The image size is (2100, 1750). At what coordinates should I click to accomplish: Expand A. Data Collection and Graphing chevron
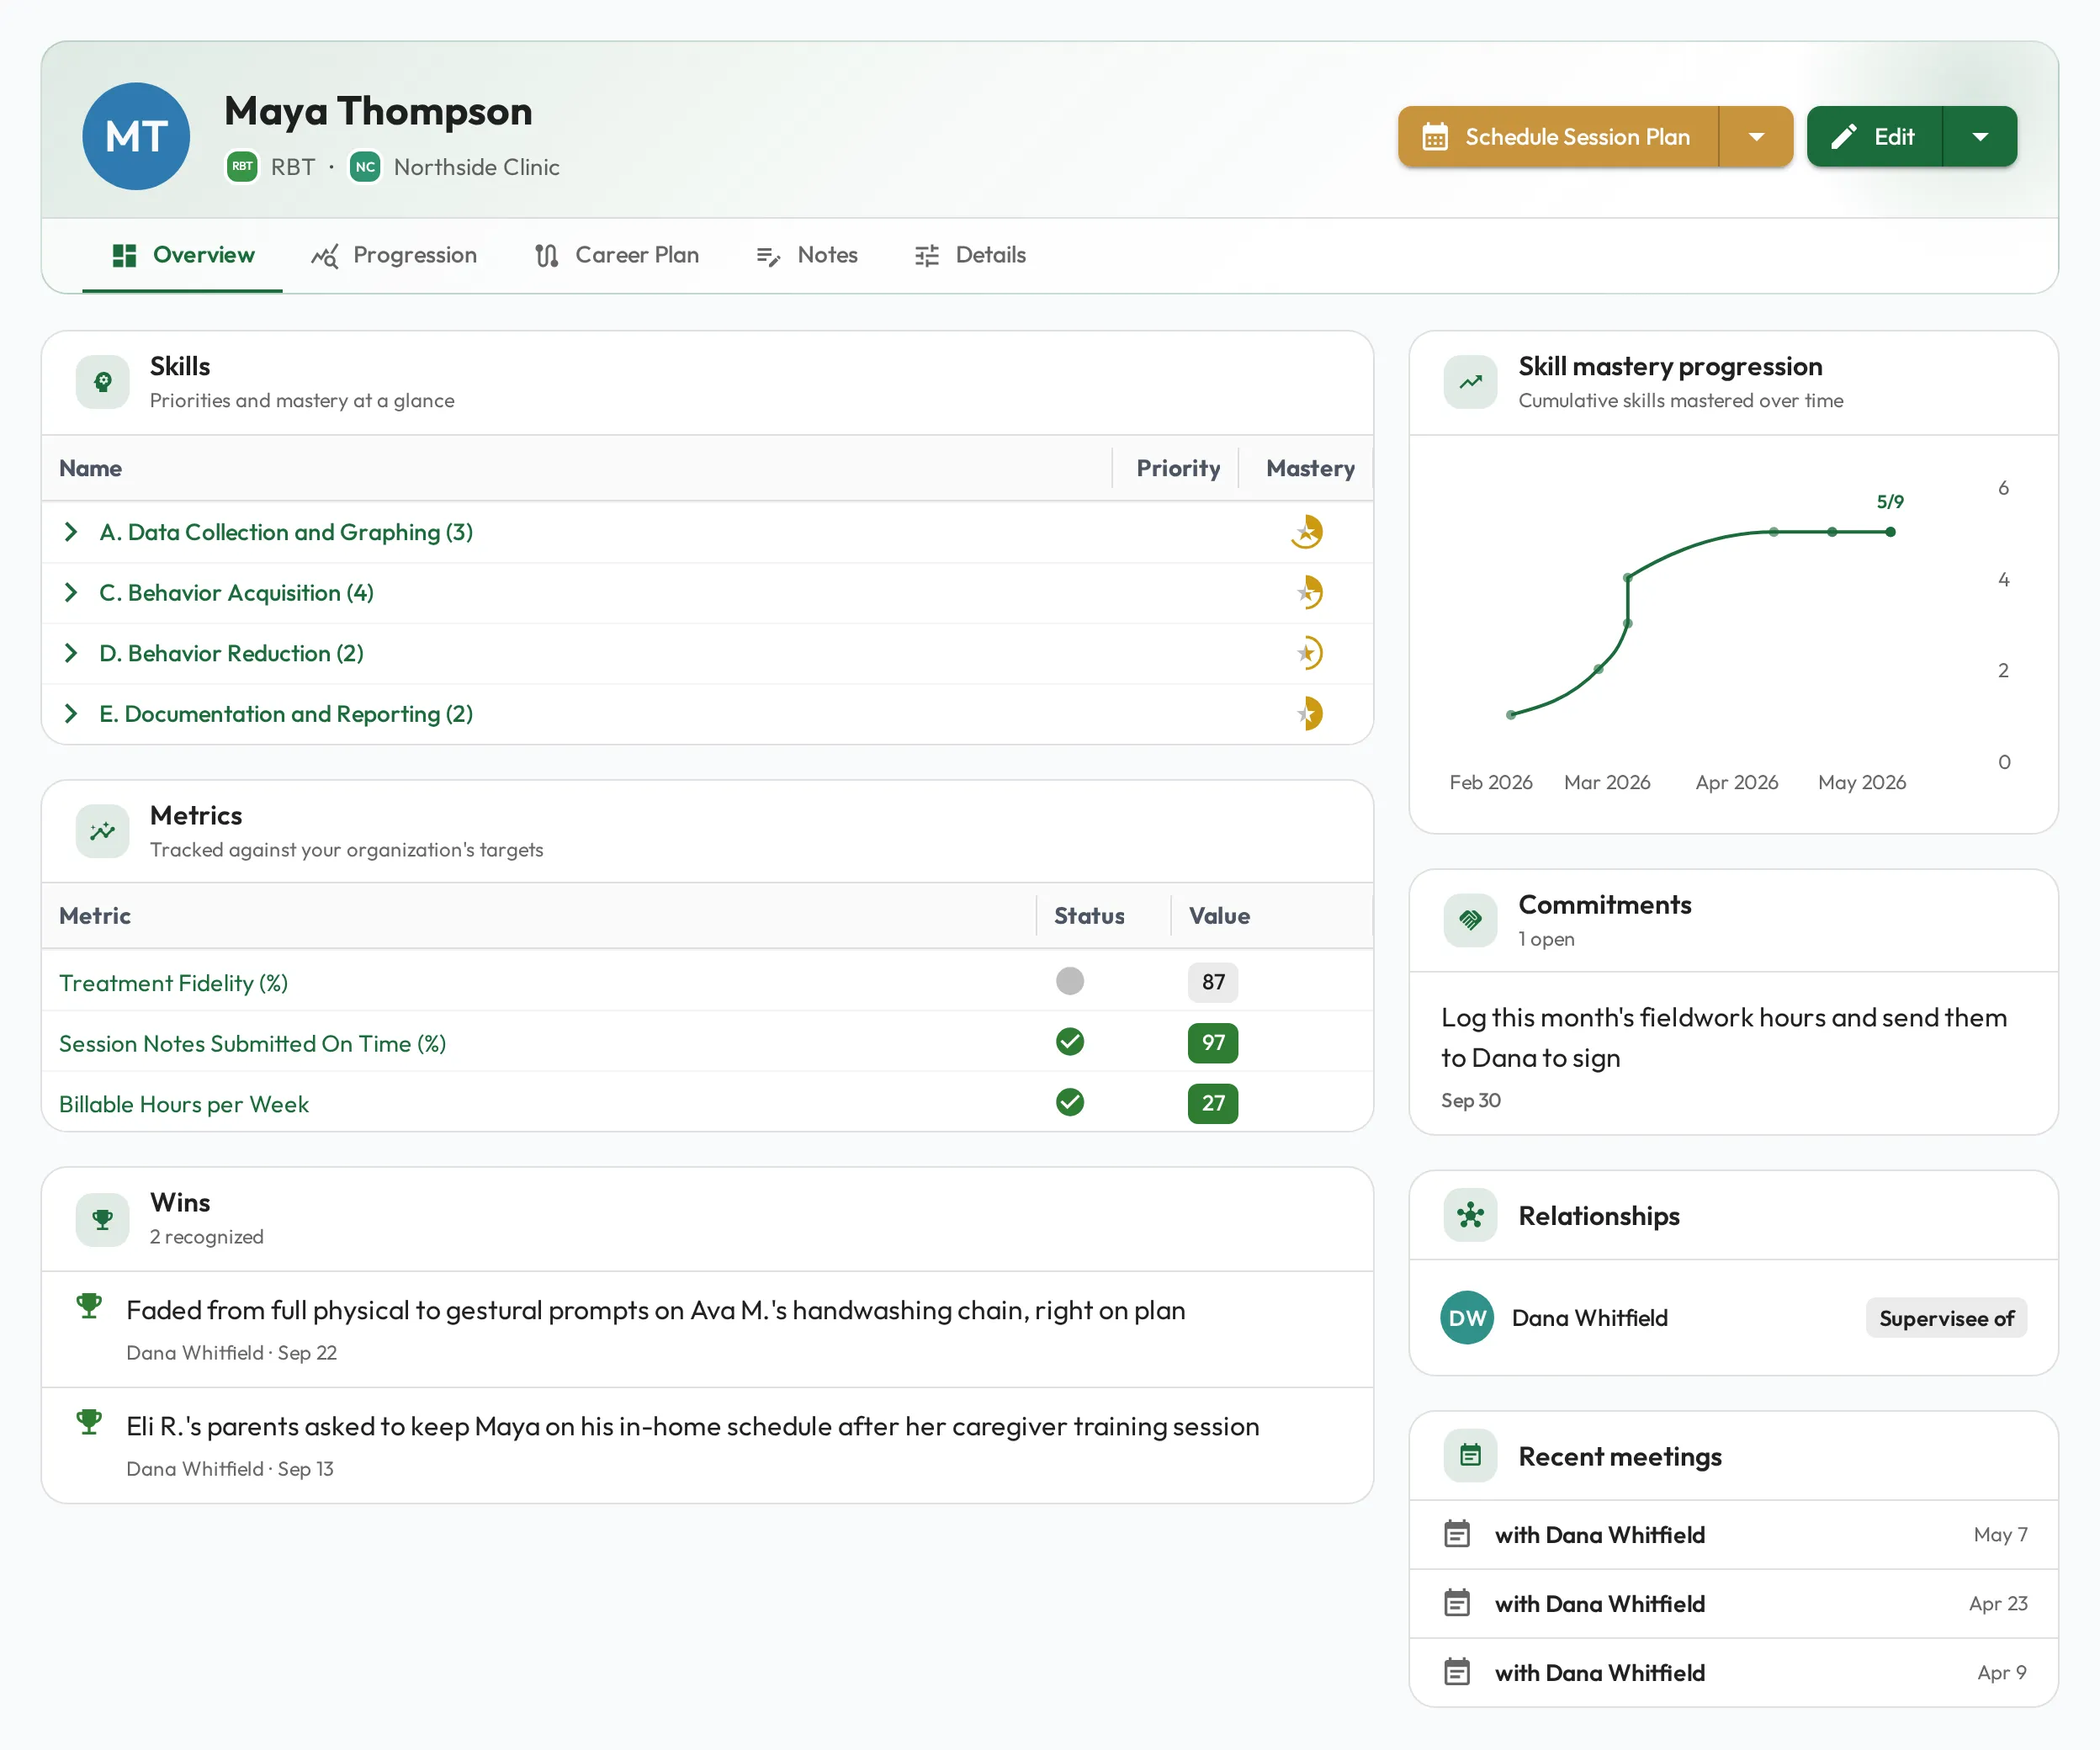click(71, 532)
